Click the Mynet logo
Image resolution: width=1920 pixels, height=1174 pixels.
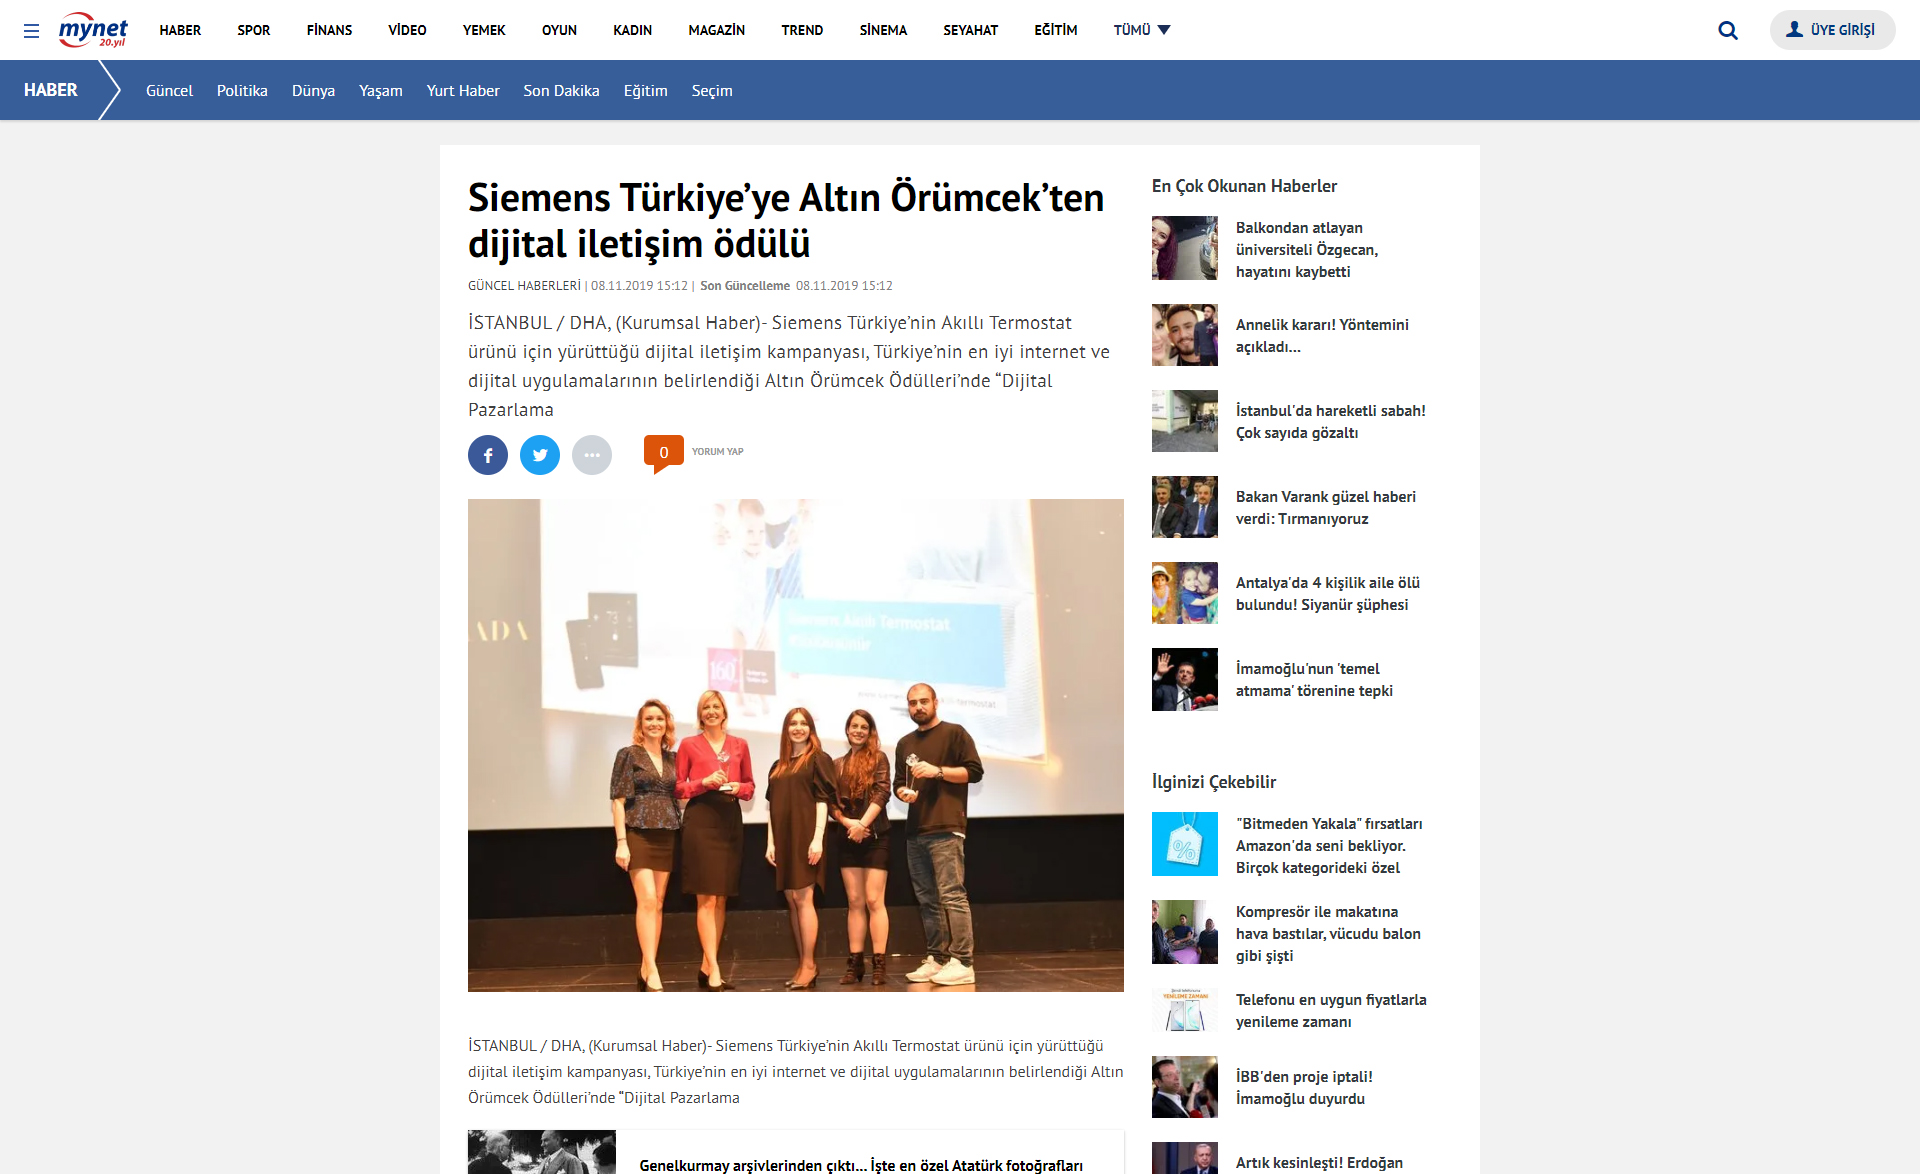click(93, 30)
